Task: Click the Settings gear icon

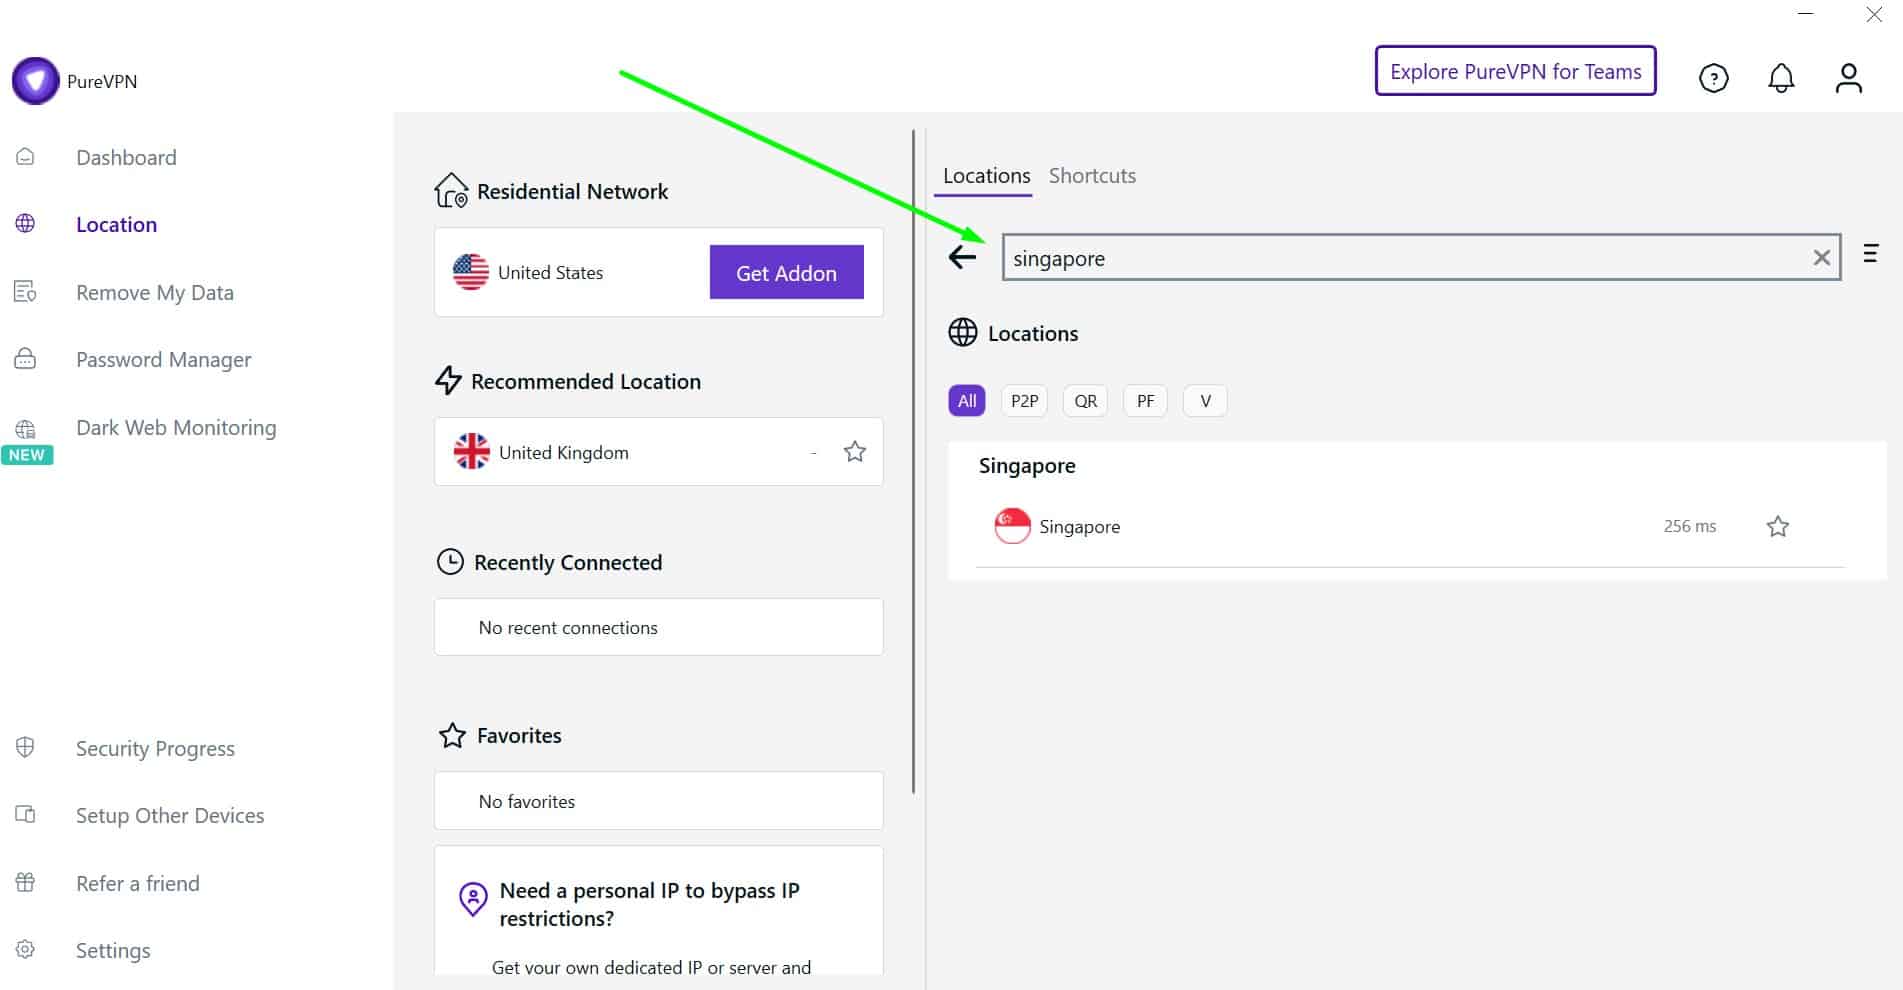Action: [25, 950]
